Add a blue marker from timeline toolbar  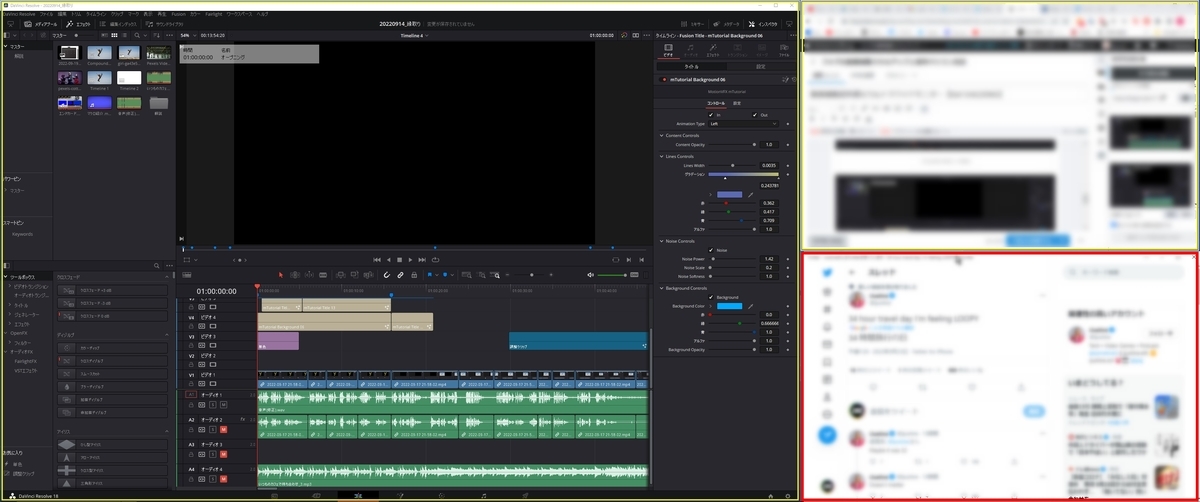pyautogui.click(x=444, y=275)
